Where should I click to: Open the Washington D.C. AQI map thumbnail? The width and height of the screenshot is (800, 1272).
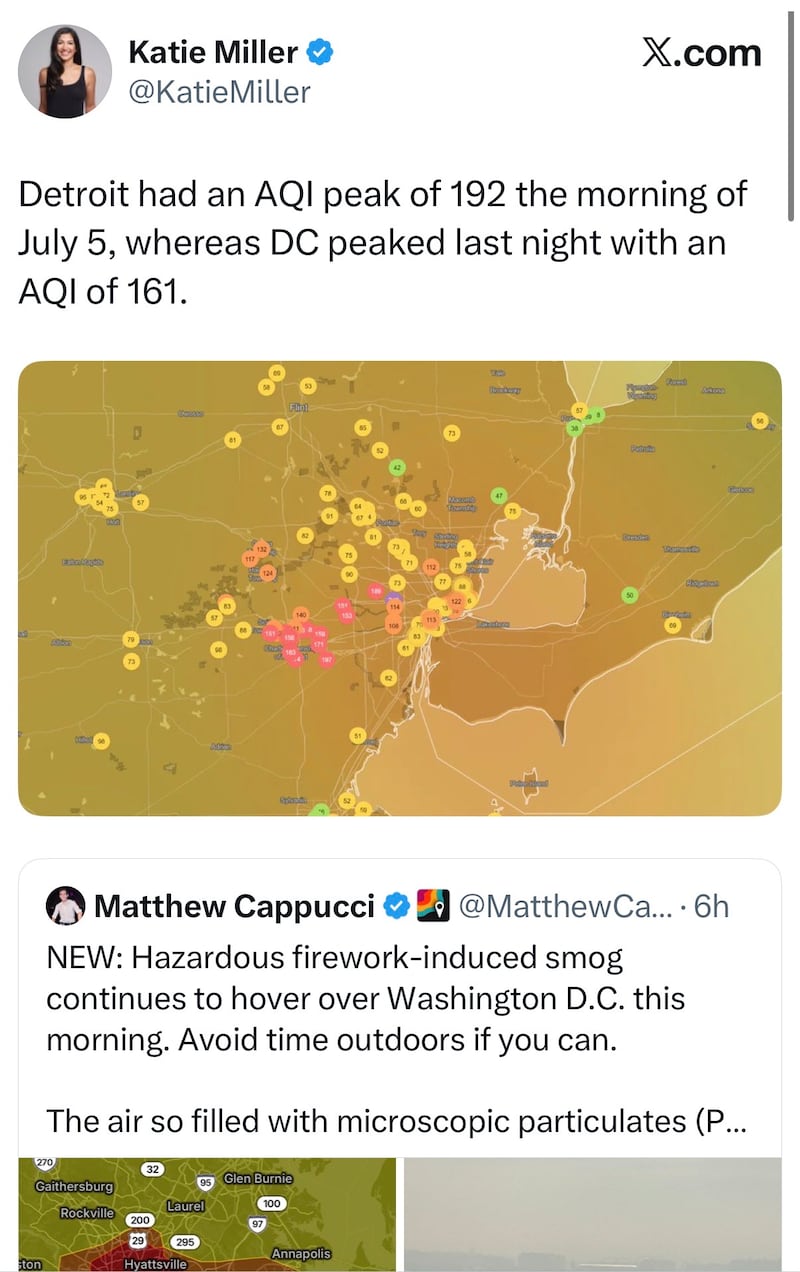(x=208, y=1215)
